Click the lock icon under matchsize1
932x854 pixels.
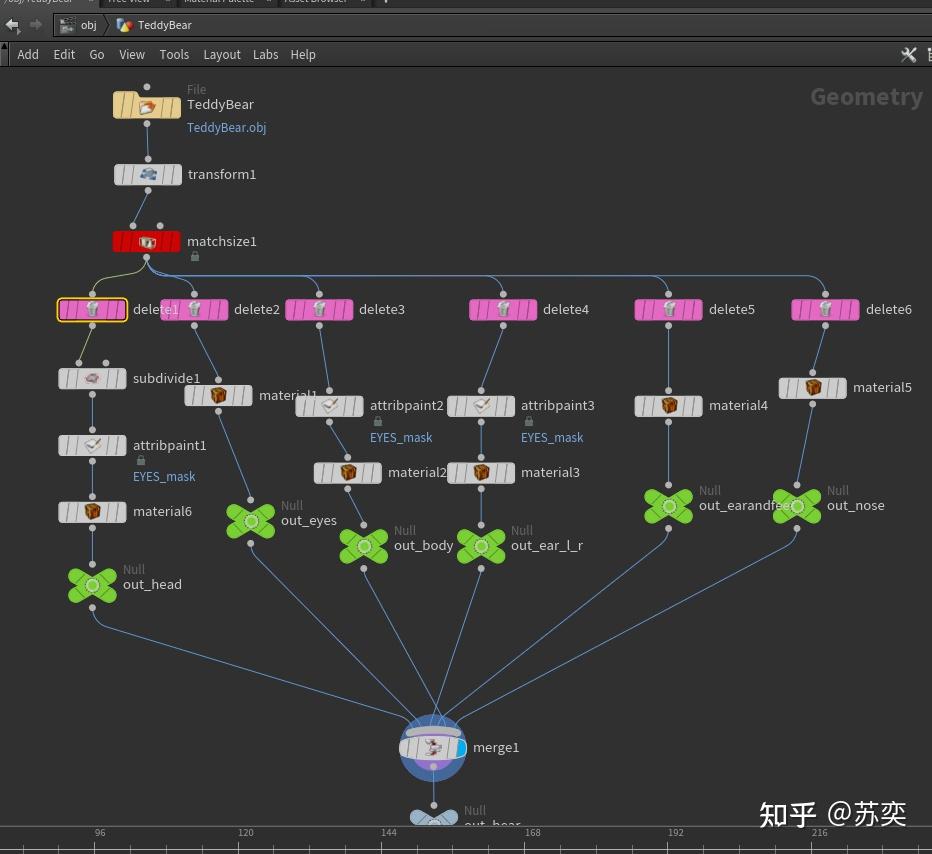[195, 256]
